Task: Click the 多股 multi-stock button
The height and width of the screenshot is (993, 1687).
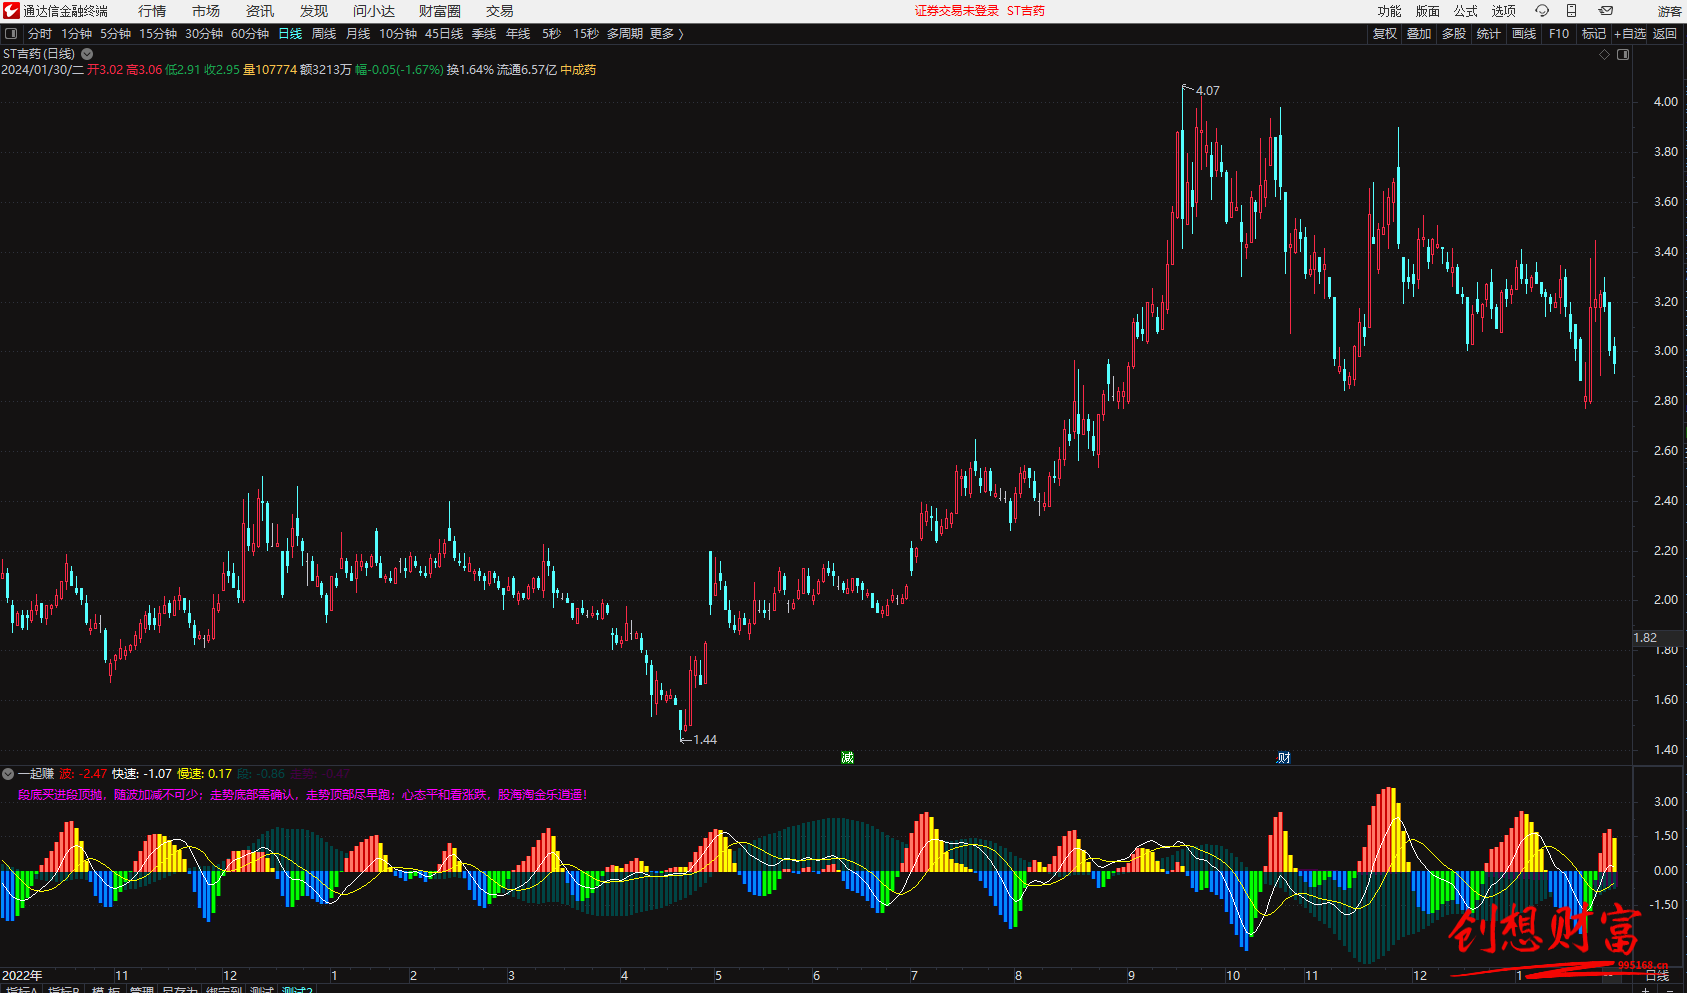Action: [x=1454, y=34]
